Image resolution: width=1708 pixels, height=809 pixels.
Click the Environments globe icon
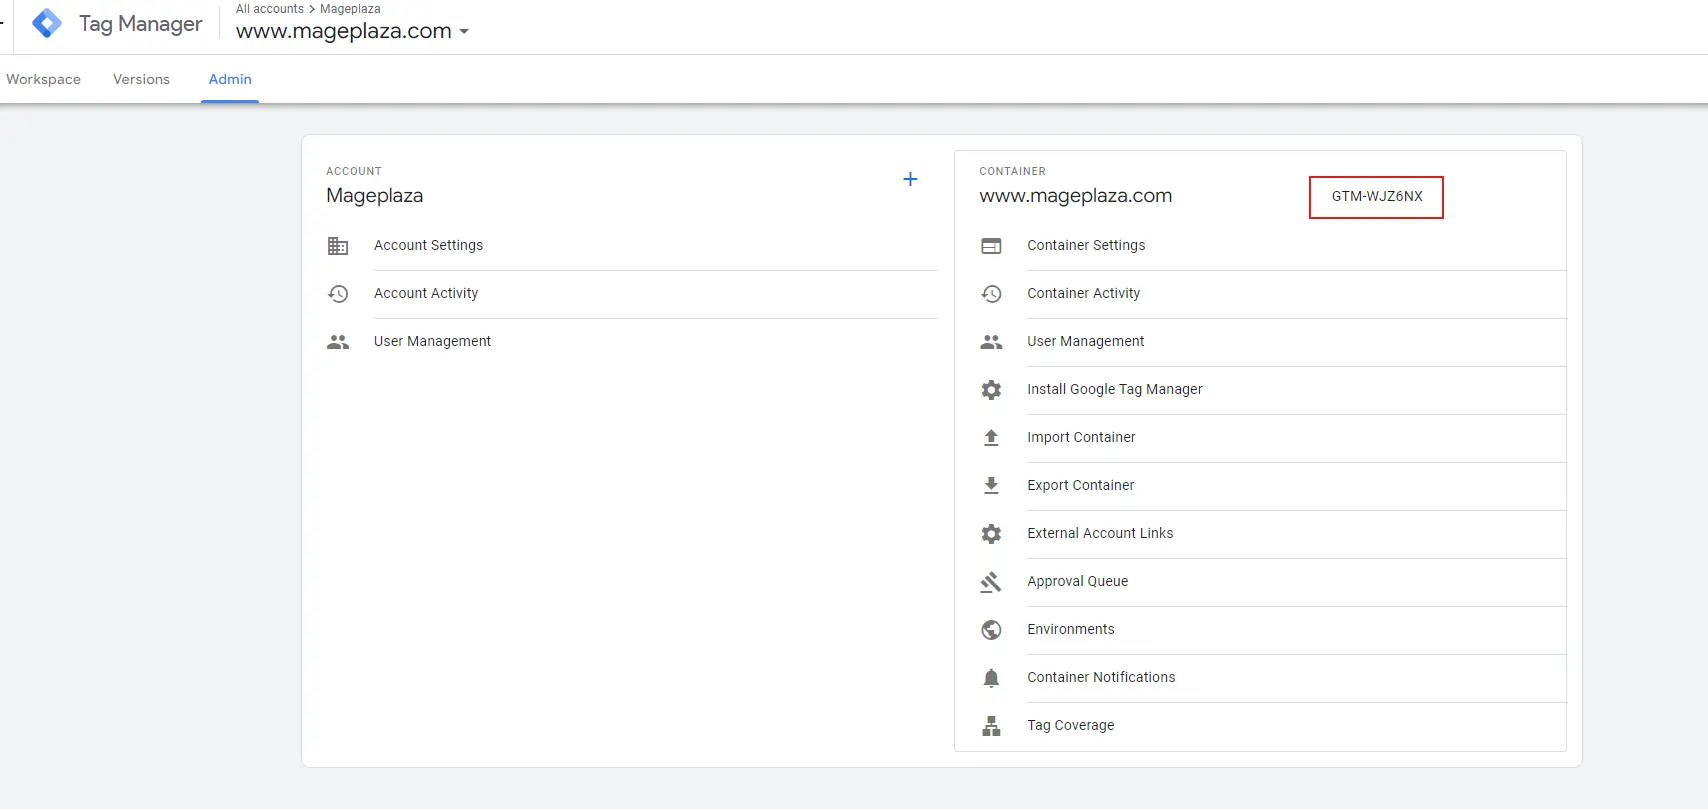pyautogui.click(x=991, y=630)
